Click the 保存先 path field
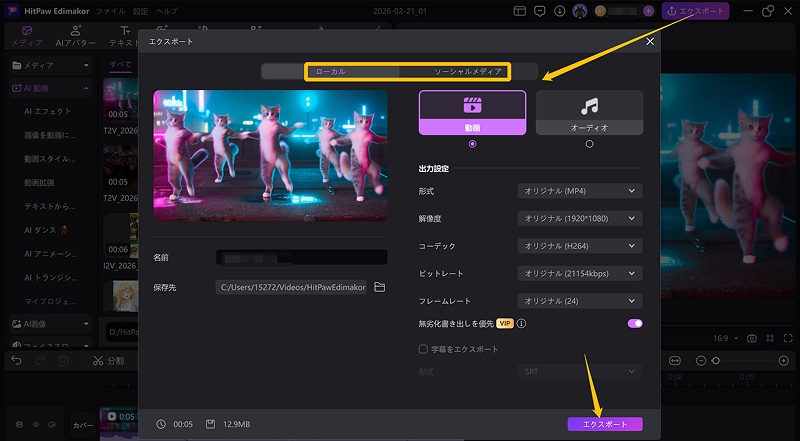This screenshot has height=441, width=800. coord(291,287)
